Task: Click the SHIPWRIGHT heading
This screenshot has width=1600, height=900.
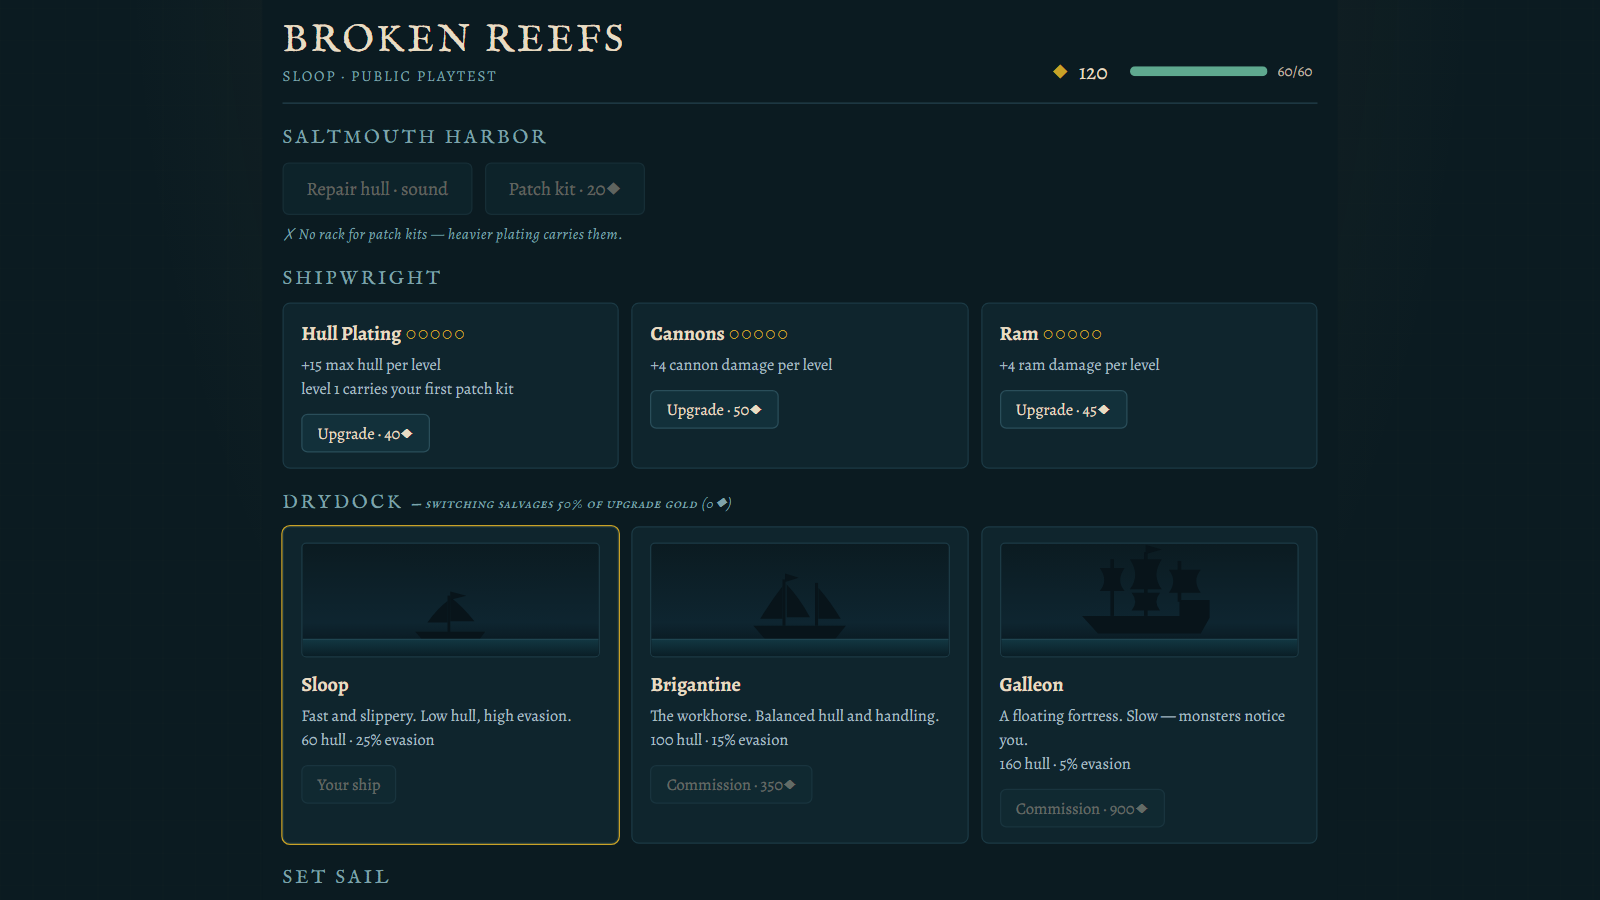Action: click(362, 277)
